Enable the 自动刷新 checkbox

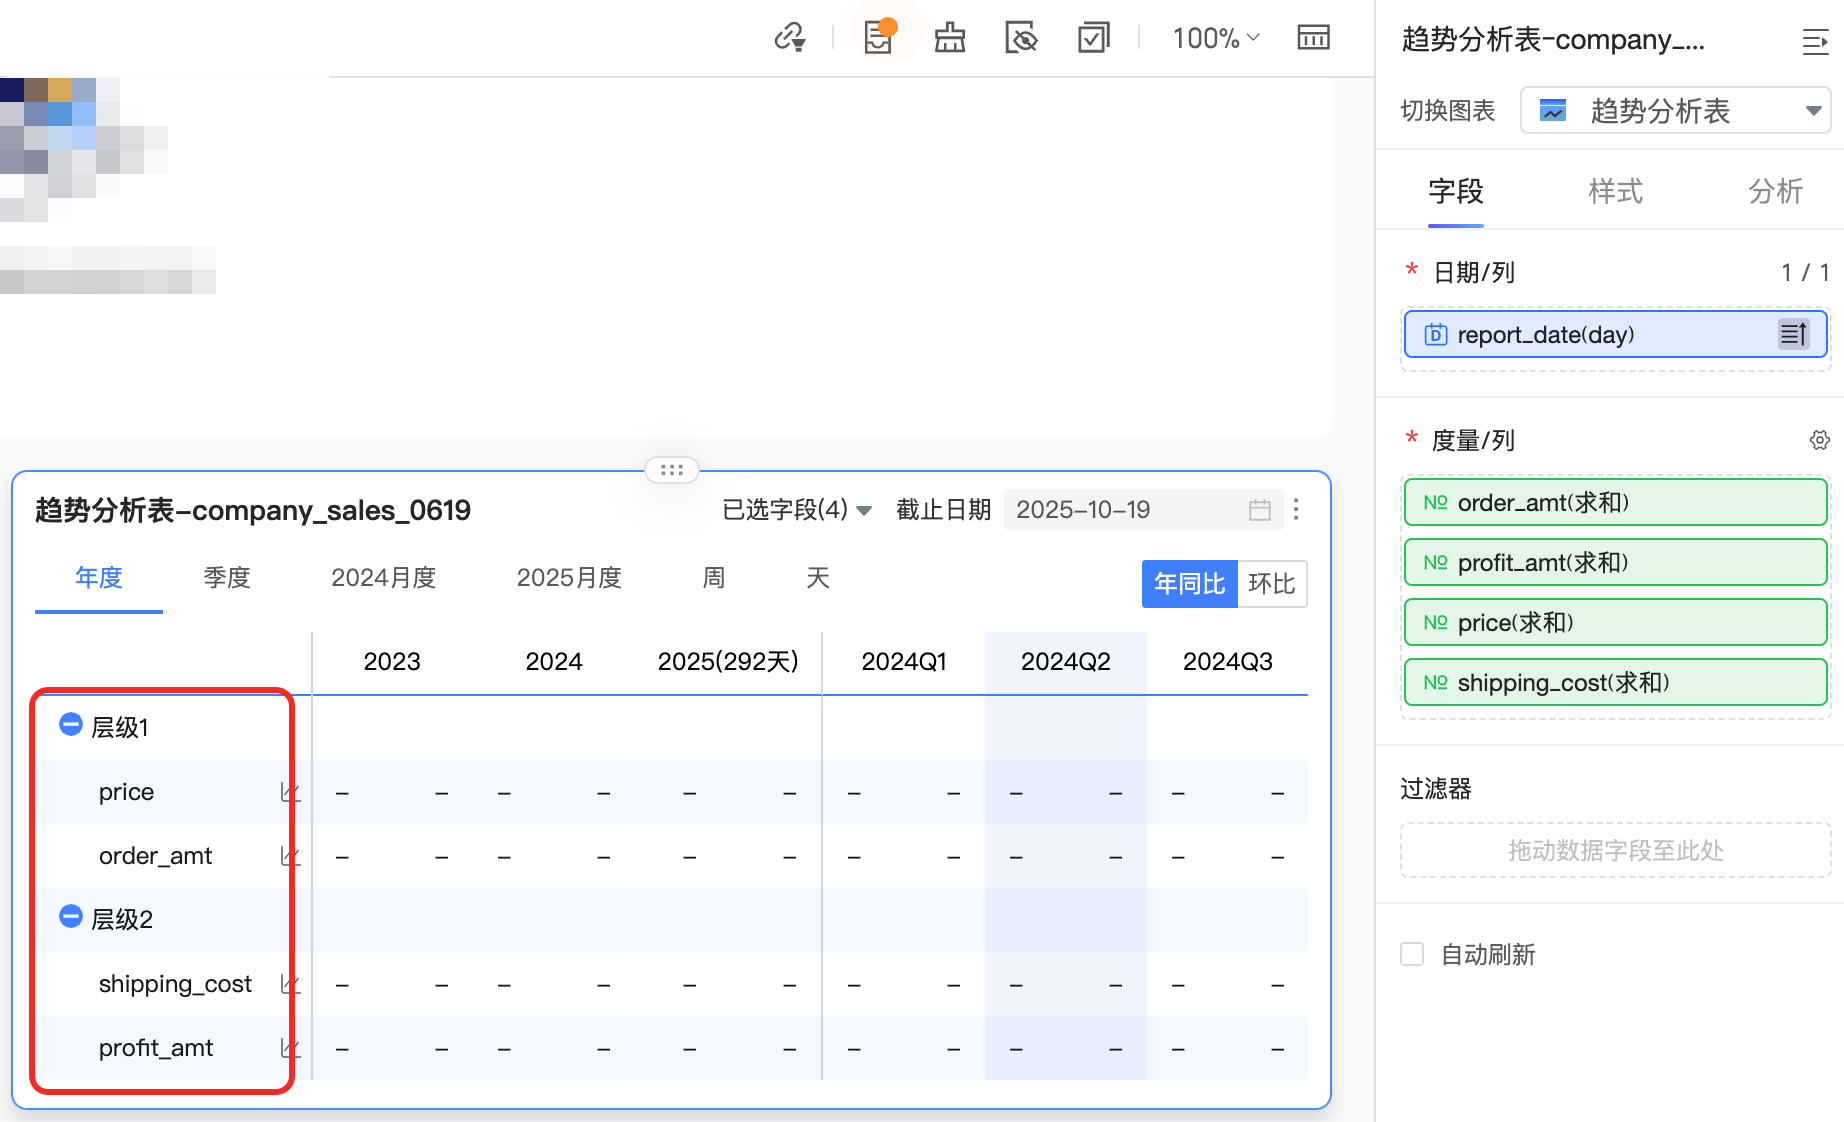(x=1412, y=954)
